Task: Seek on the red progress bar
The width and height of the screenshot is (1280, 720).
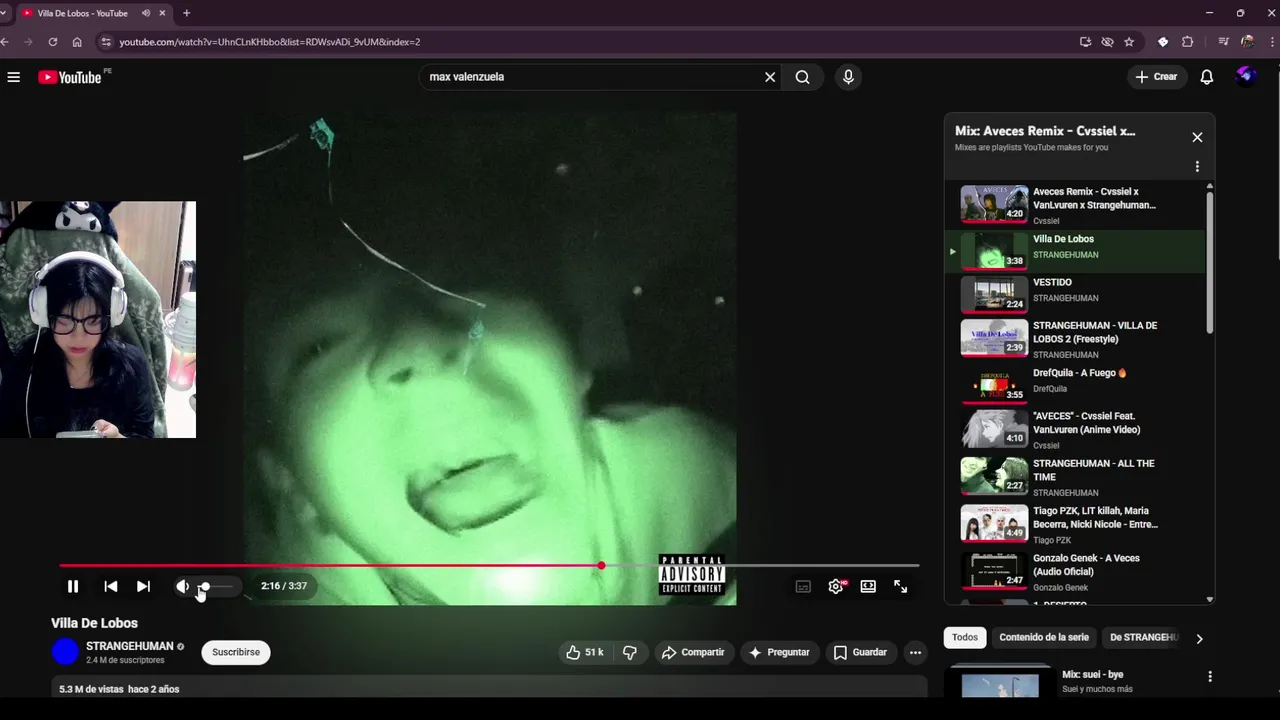Action: [489, 566]
